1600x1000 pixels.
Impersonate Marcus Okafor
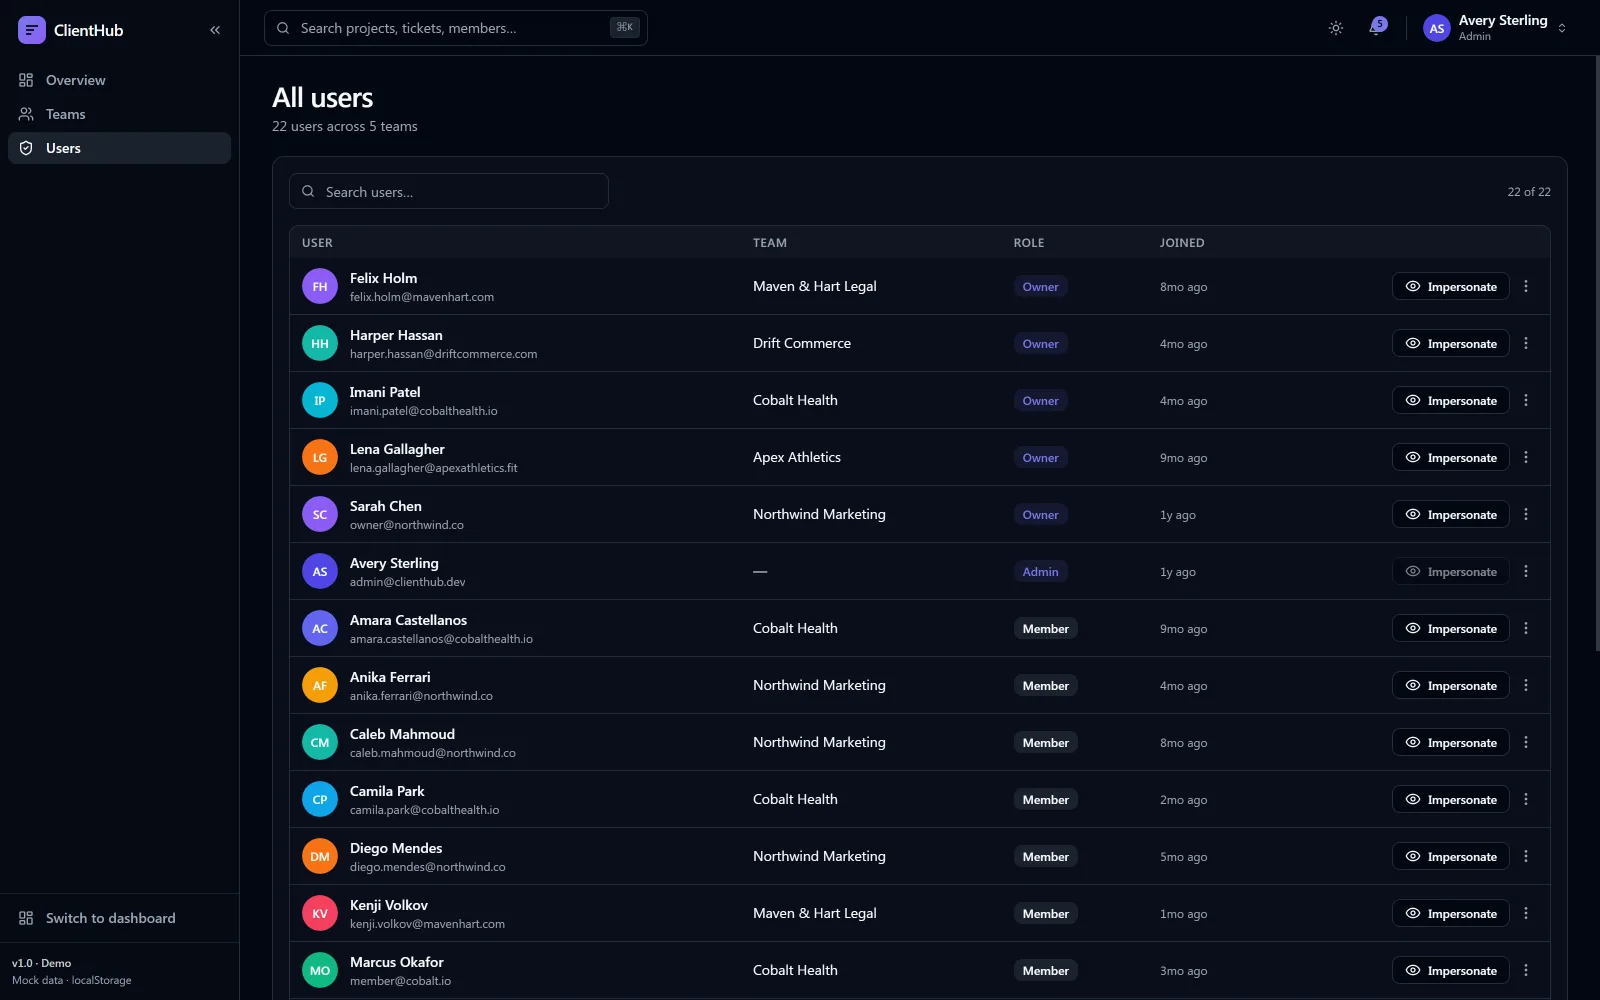(1451, 970)
